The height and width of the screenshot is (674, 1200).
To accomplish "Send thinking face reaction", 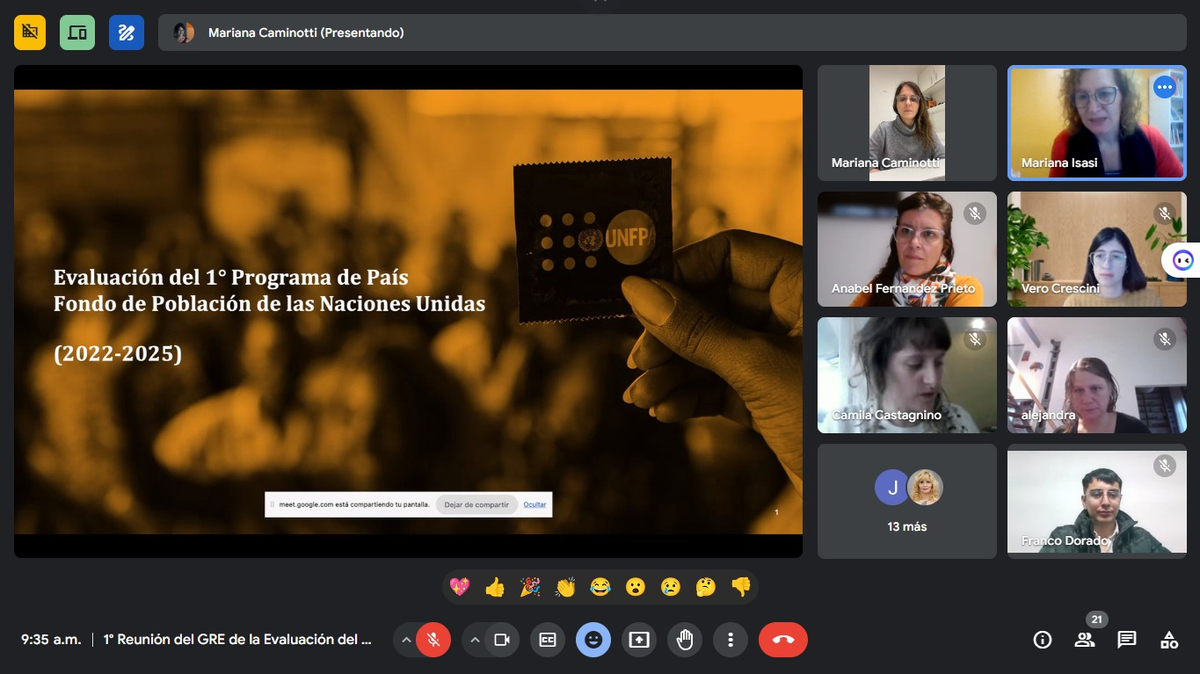I will point(706,587).
